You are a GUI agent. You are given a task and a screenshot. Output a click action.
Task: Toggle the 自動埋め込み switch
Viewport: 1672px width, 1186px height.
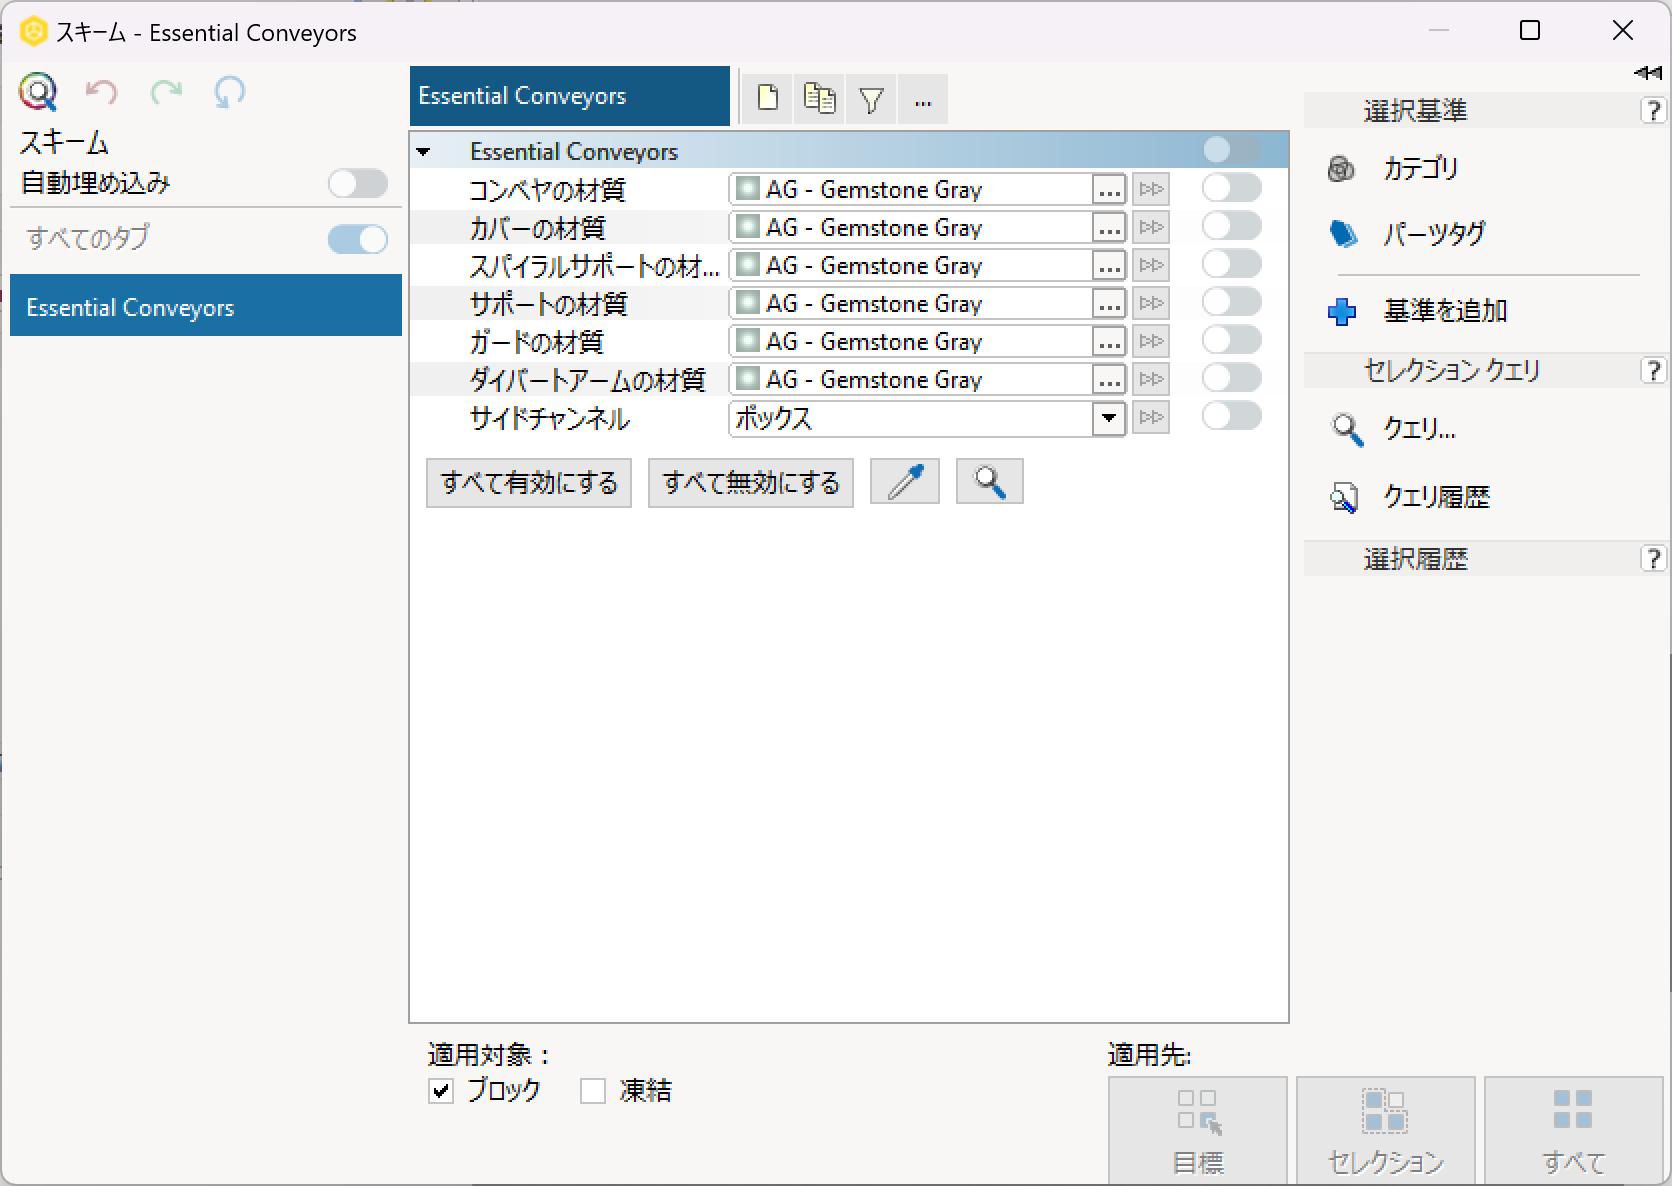click(358, 184)
